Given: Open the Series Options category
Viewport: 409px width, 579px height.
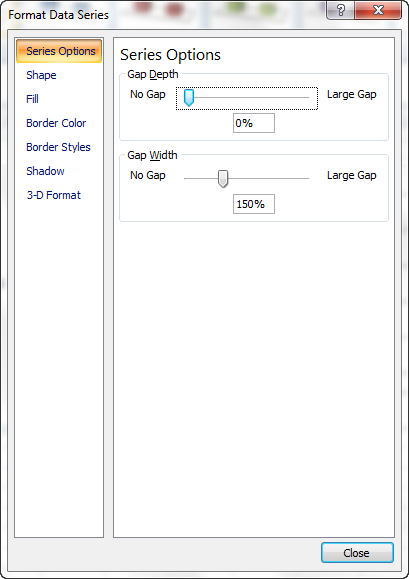Looking at the screenshot, I should coord(59,51).
